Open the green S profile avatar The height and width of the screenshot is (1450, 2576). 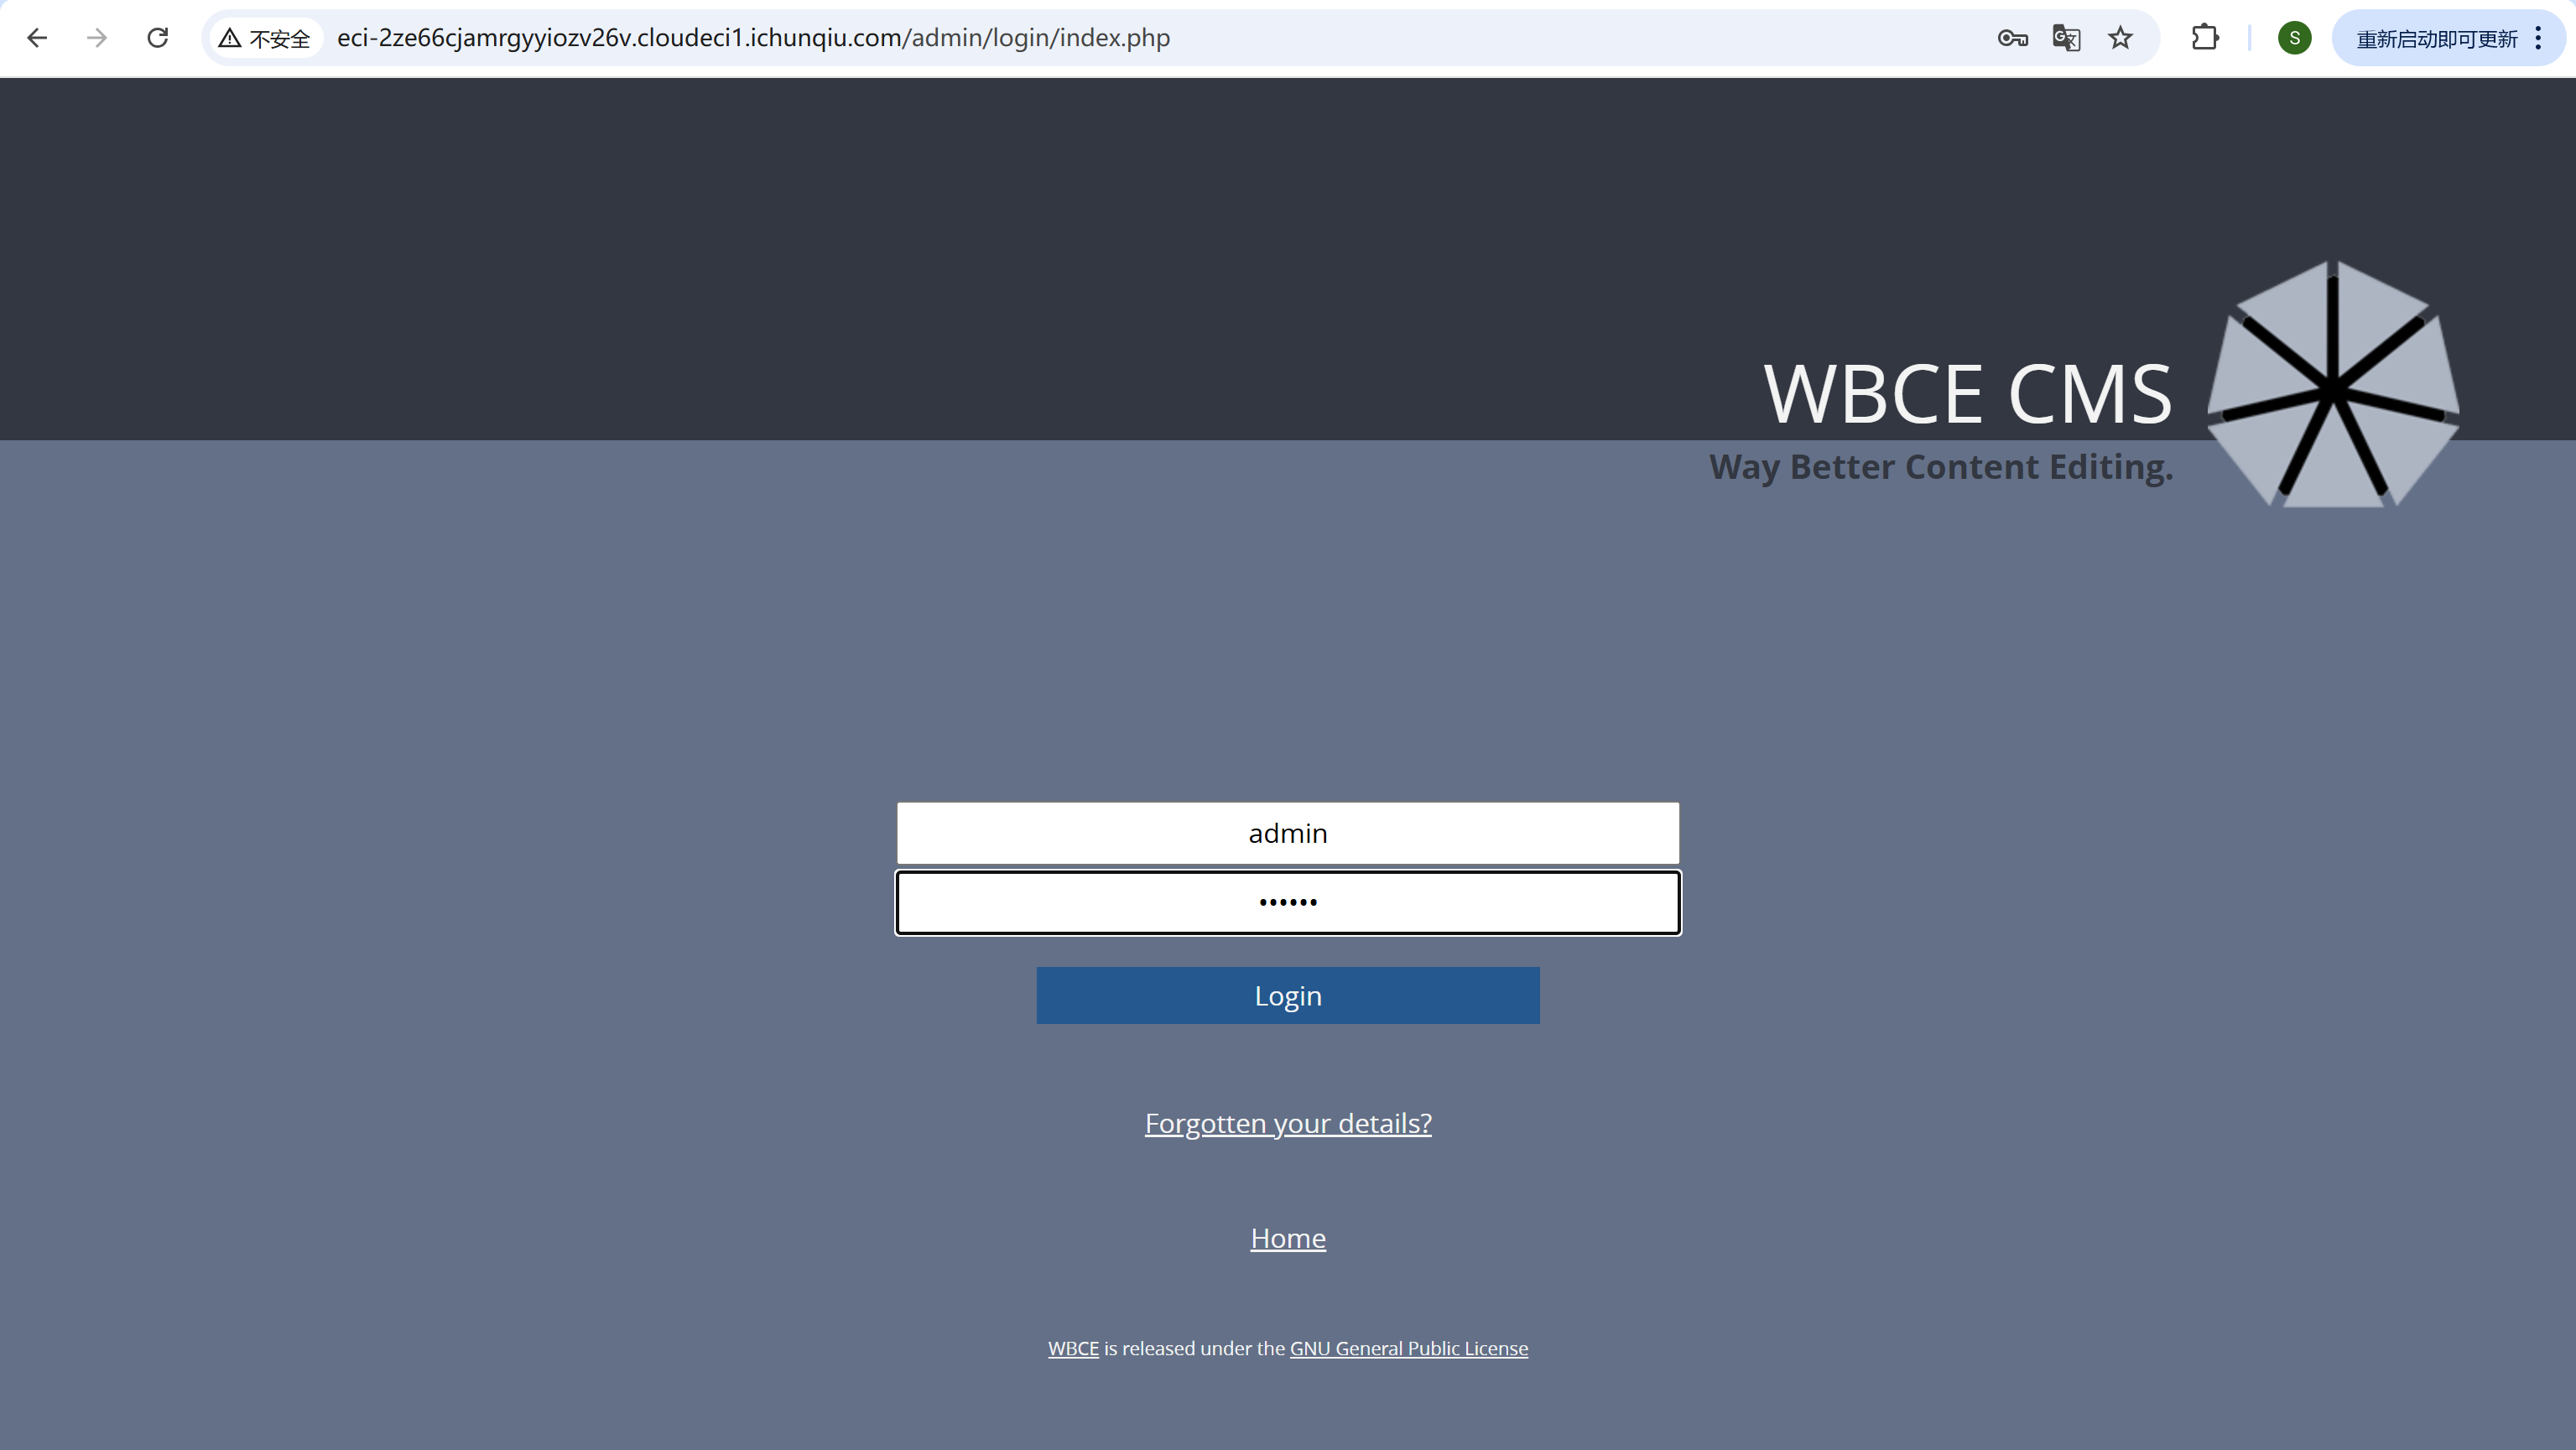[x=2294, y=38]
